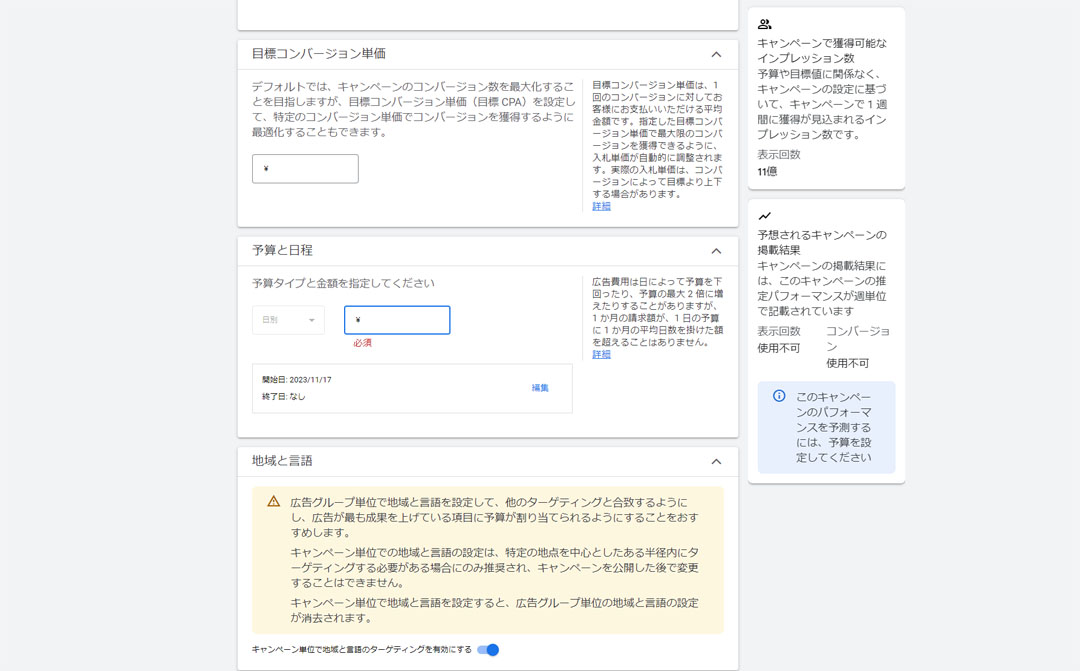Focus the required budget amount field
The image size is (1080, 671).
tap(397, 320)
